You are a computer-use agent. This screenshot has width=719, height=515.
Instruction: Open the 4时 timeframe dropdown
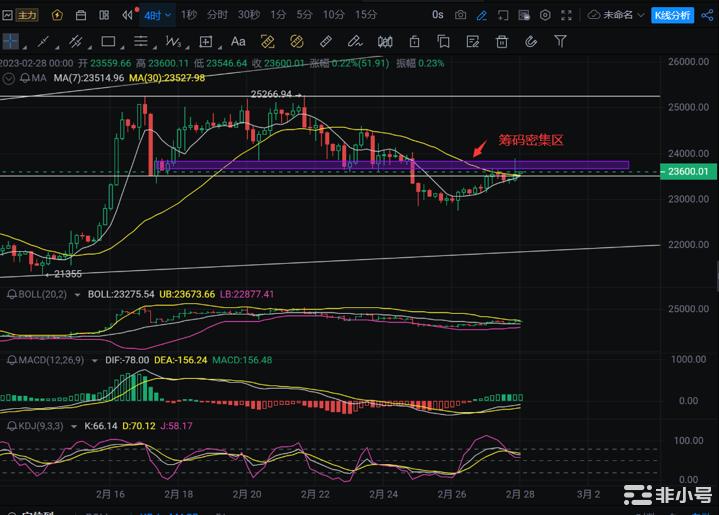[156, 15]
